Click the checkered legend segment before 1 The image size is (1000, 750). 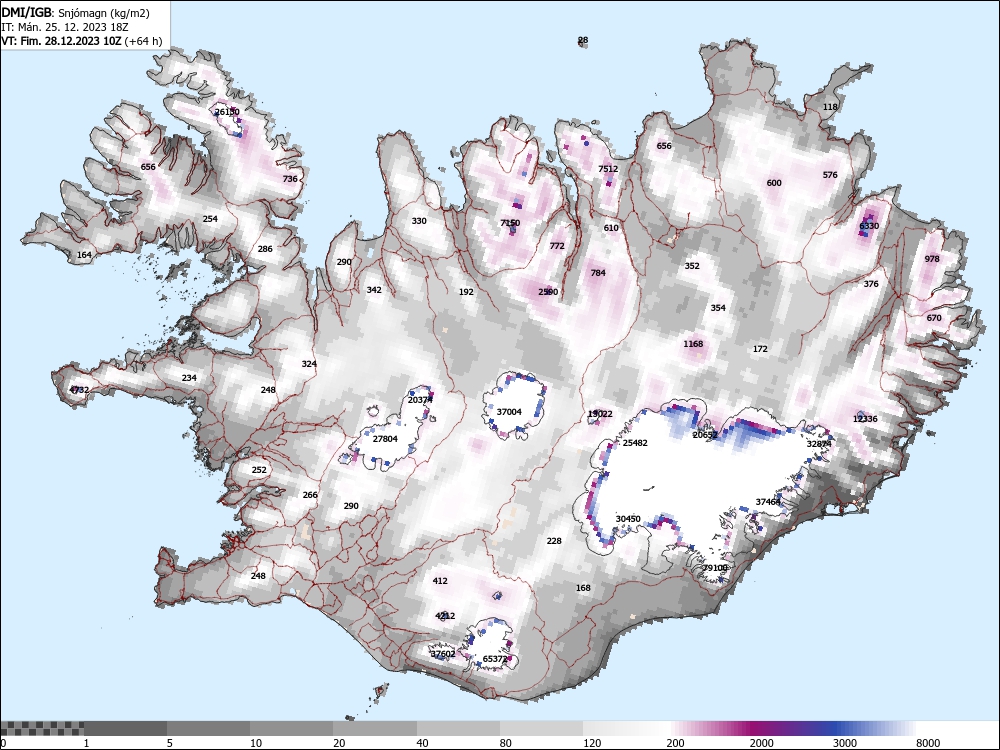pos(42,728)
